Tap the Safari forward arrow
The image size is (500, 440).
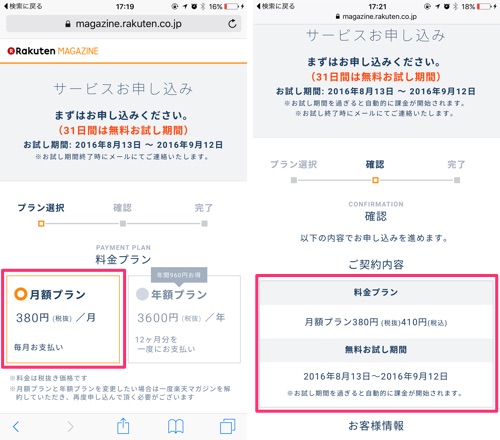click(70, 426)
